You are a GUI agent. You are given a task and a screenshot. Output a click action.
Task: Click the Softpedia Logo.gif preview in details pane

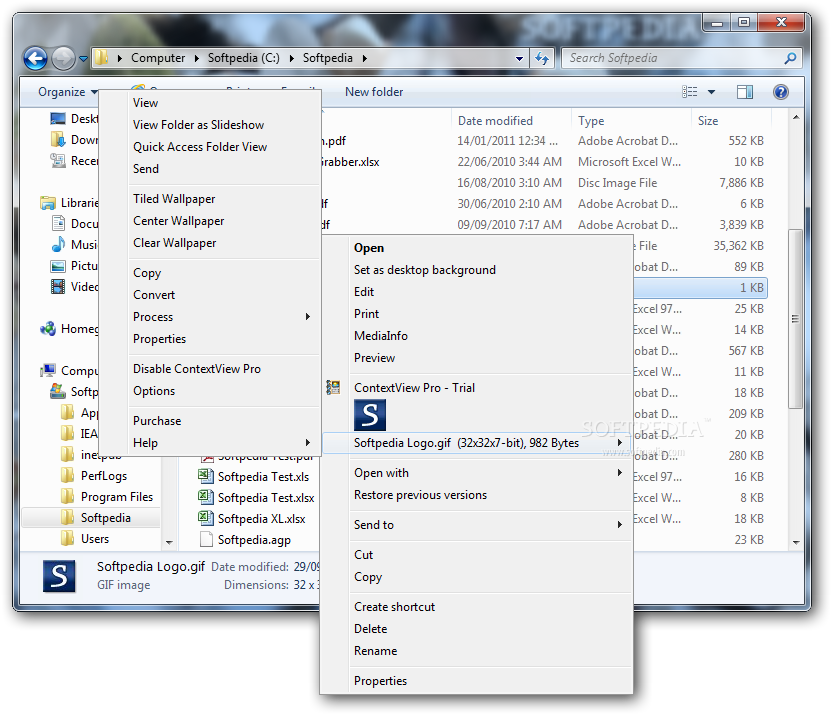59,576
